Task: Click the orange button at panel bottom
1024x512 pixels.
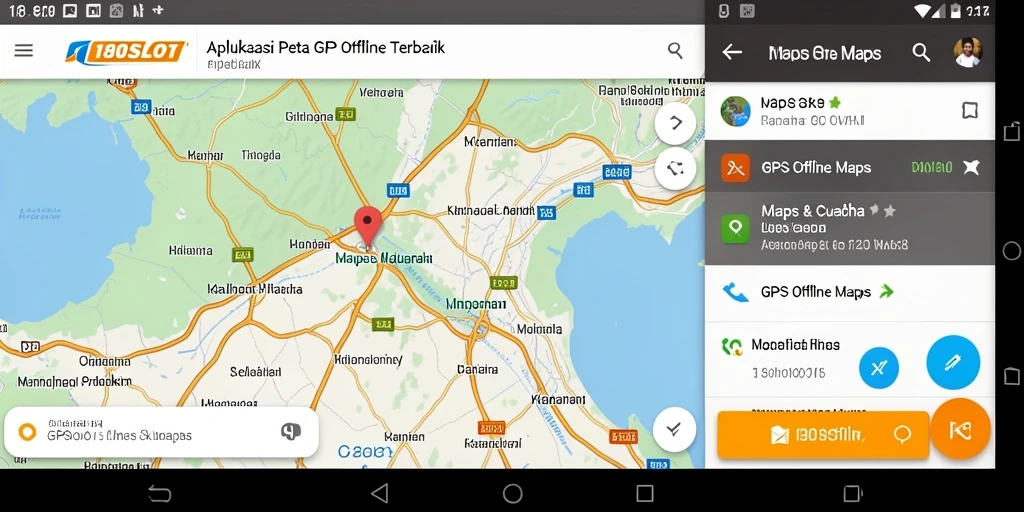Action: (823, 435)
